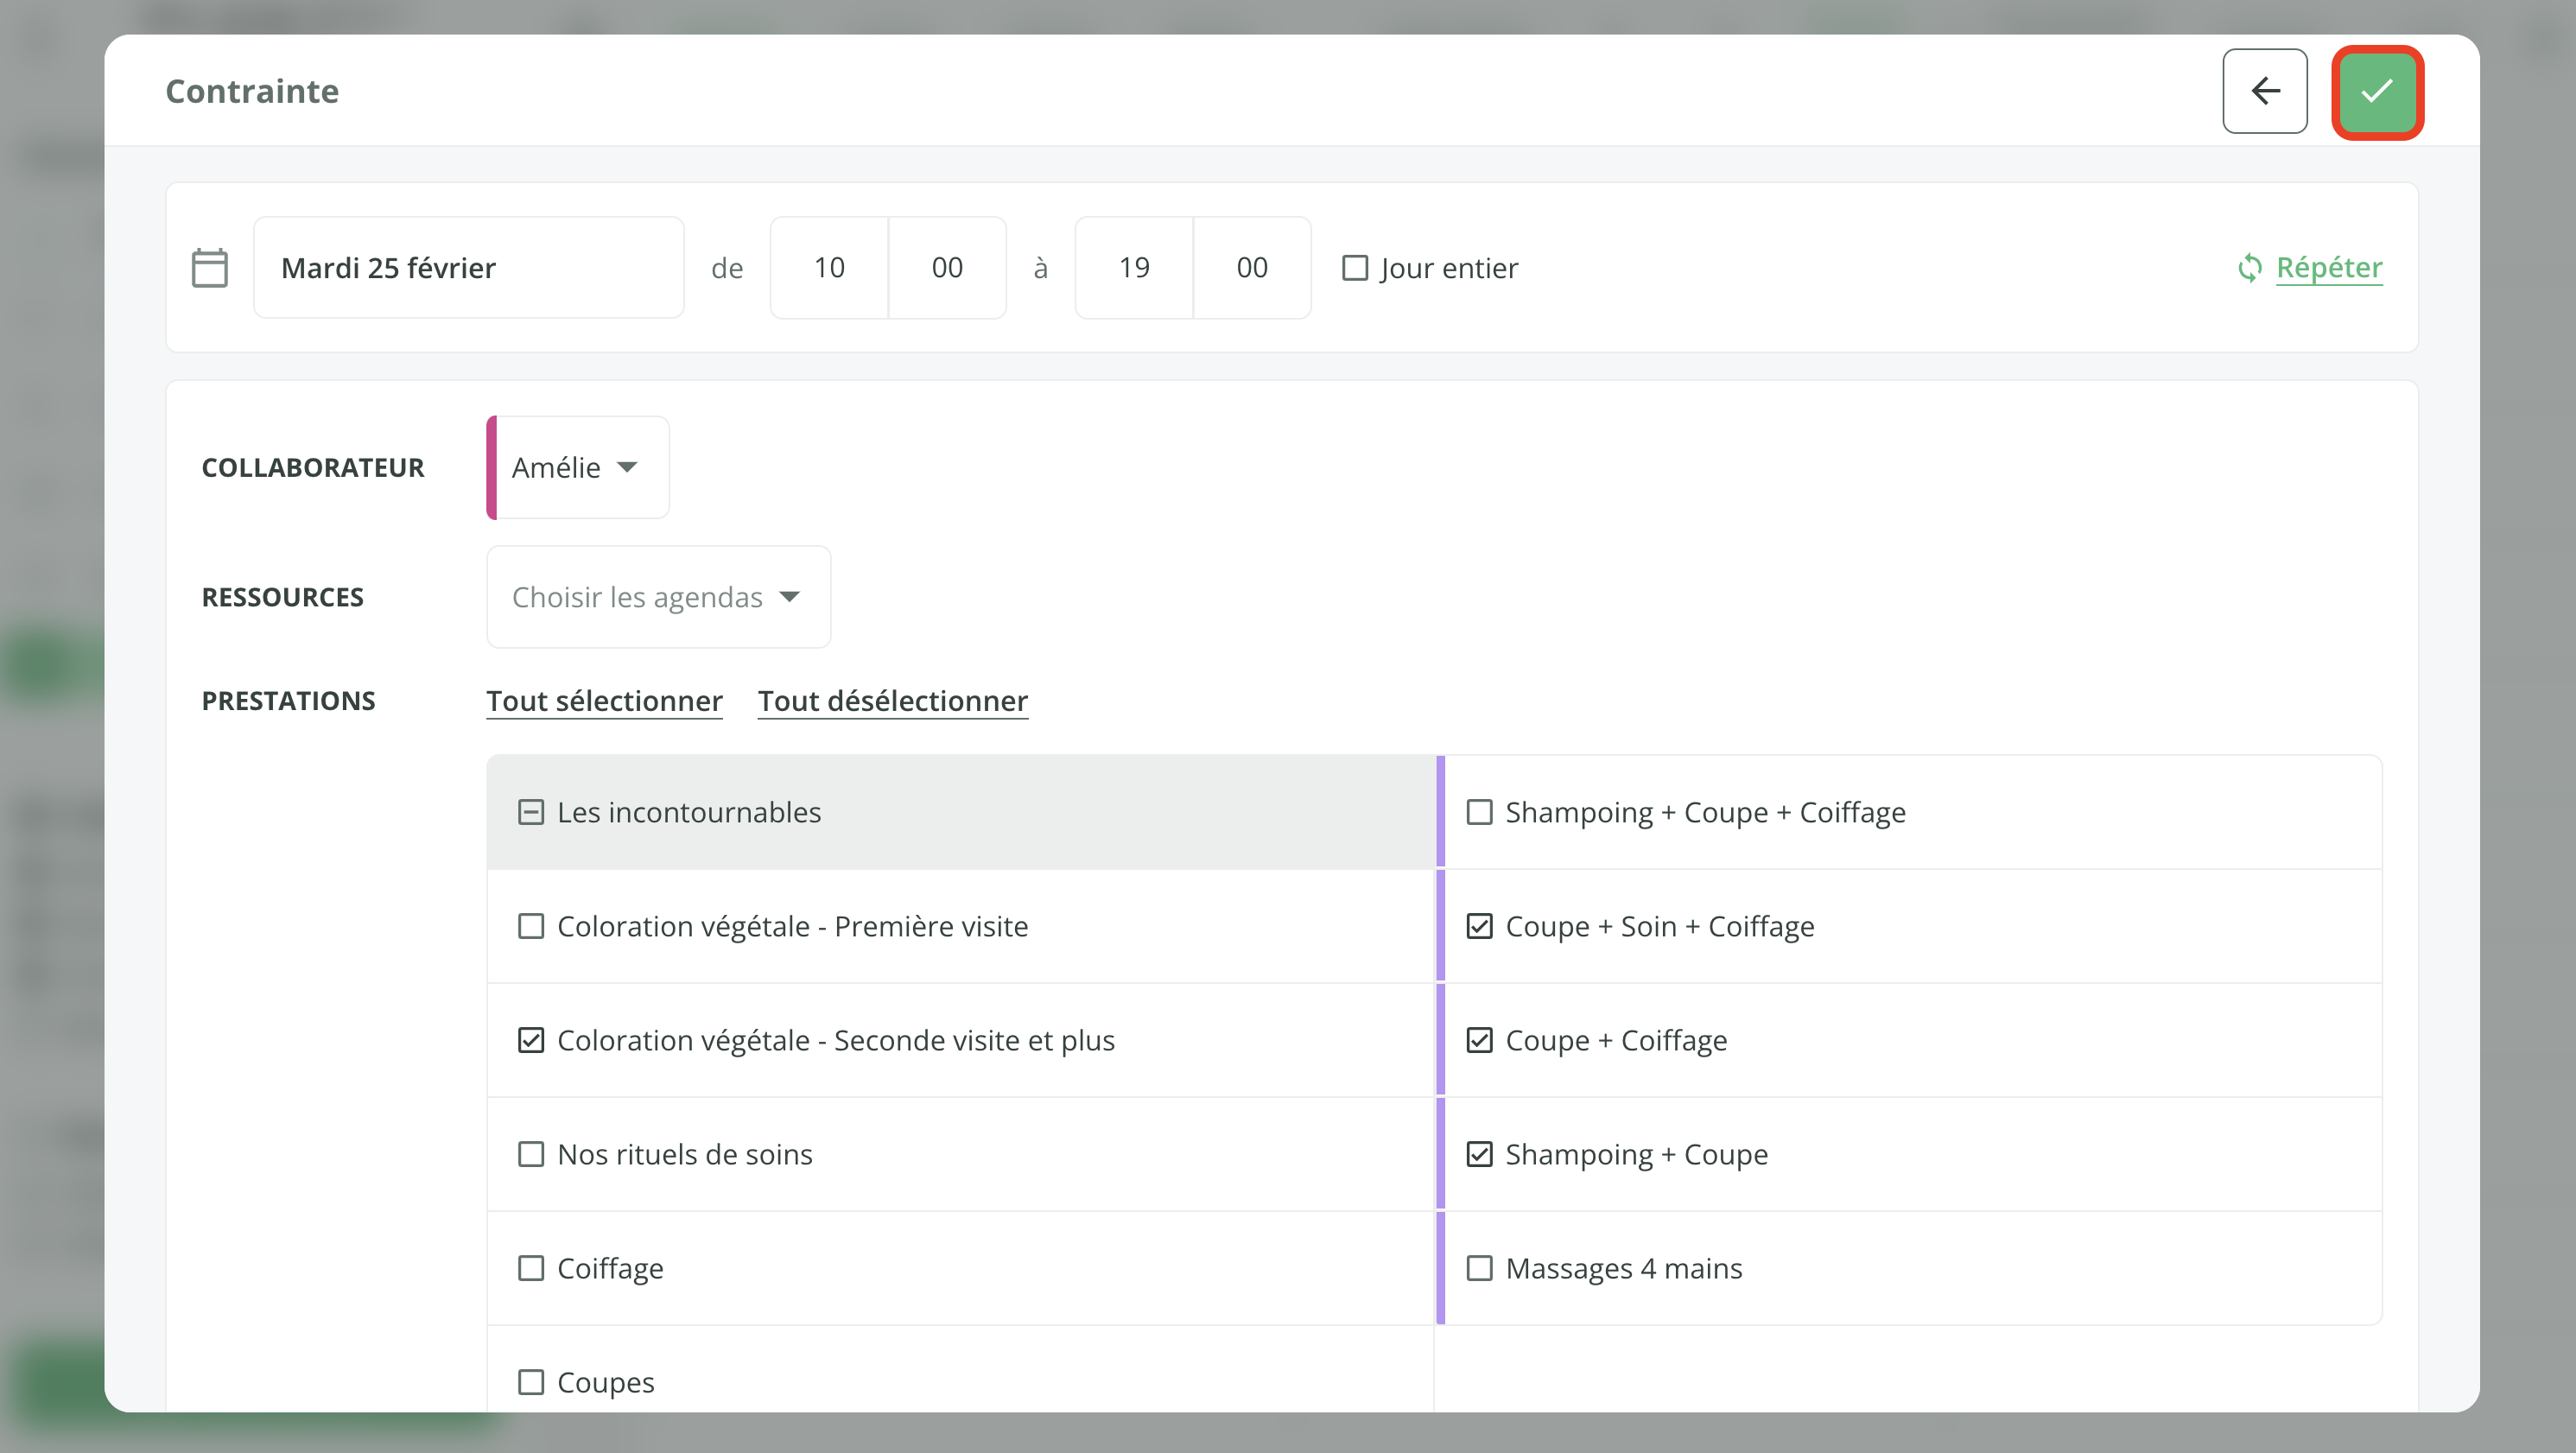
Task: Click the calendar icon next to the date
Action: tap(210, 266)
